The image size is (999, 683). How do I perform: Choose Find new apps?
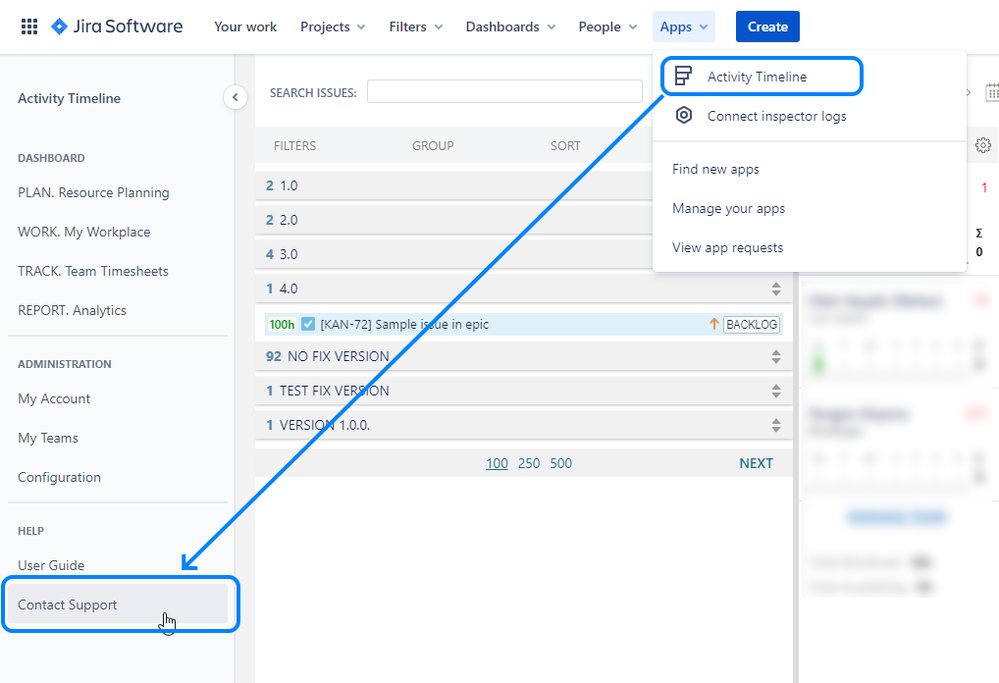pyautogui.click(x=809, y=169)
